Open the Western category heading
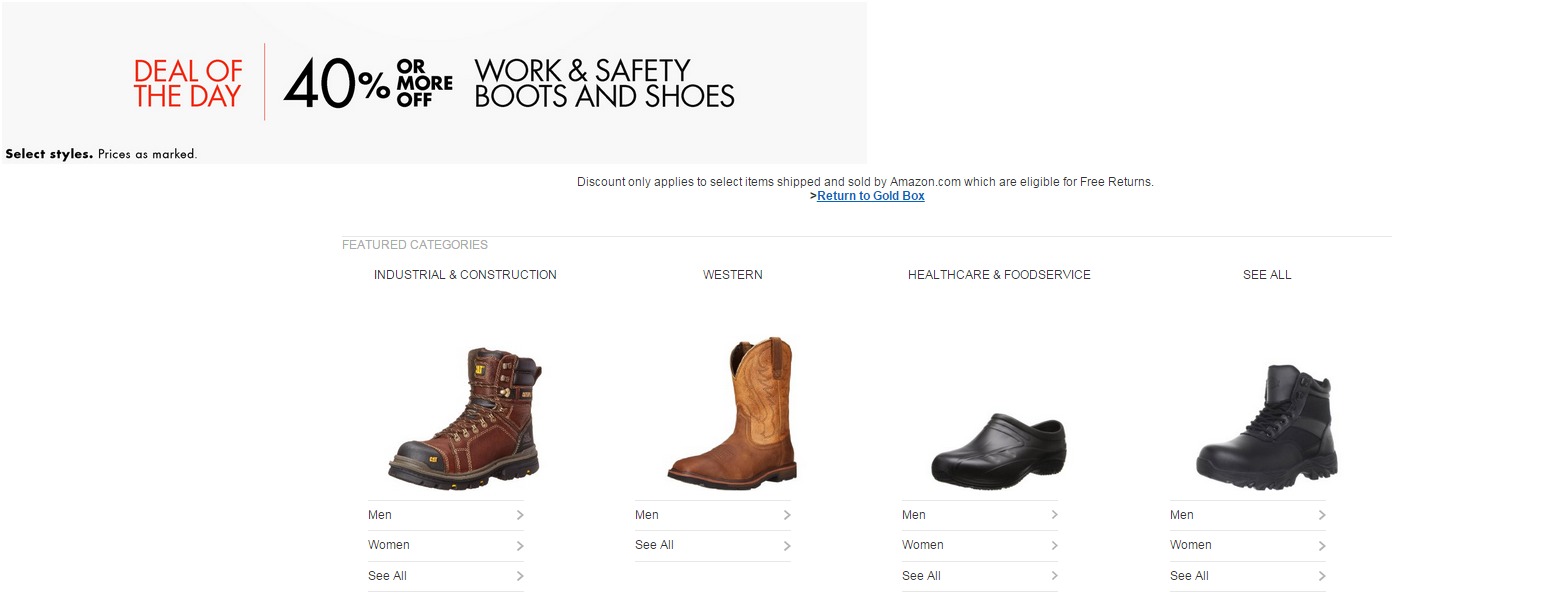The height and width of the screenshot is (603, 1562). (x=732, y=275)
